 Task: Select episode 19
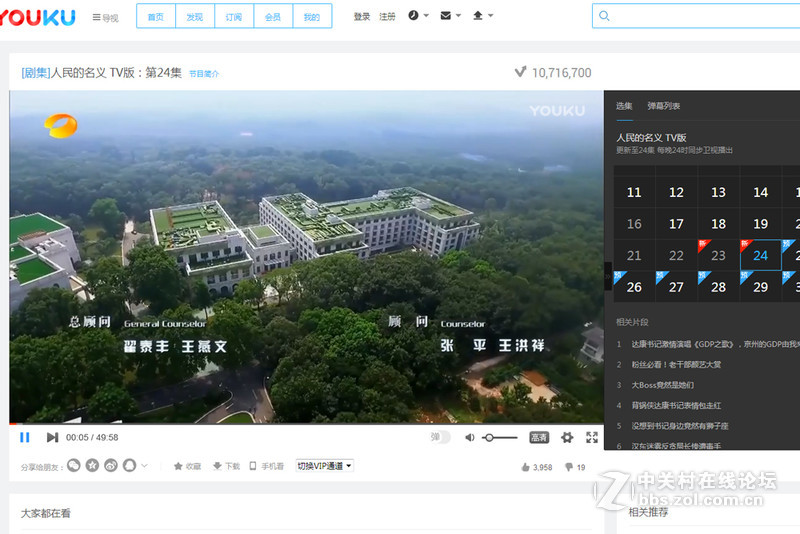pos(761,224)
